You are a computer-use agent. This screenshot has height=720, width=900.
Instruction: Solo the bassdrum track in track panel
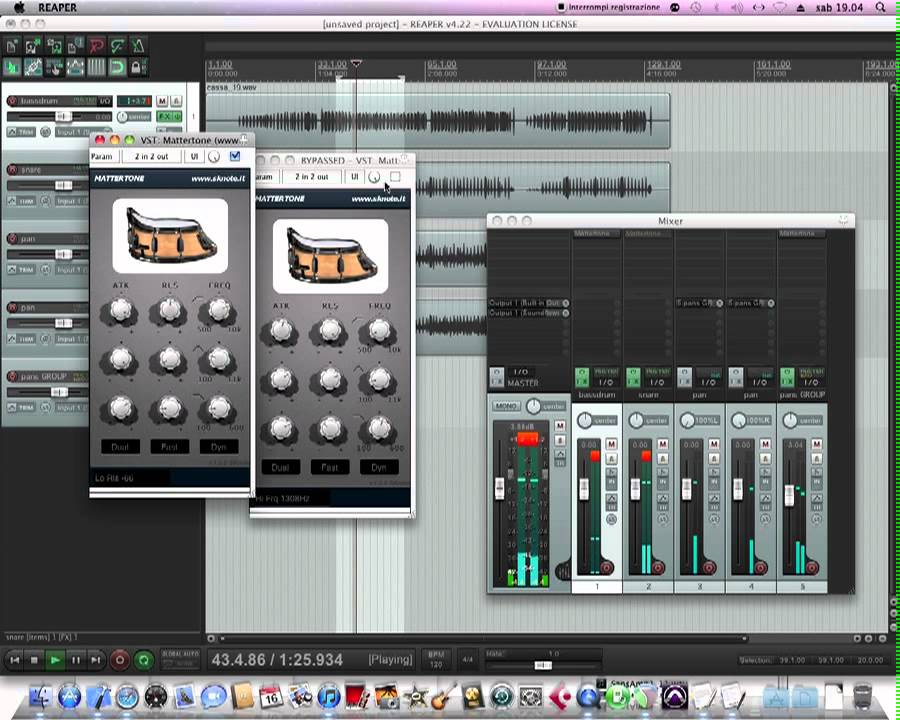point(176,101)
